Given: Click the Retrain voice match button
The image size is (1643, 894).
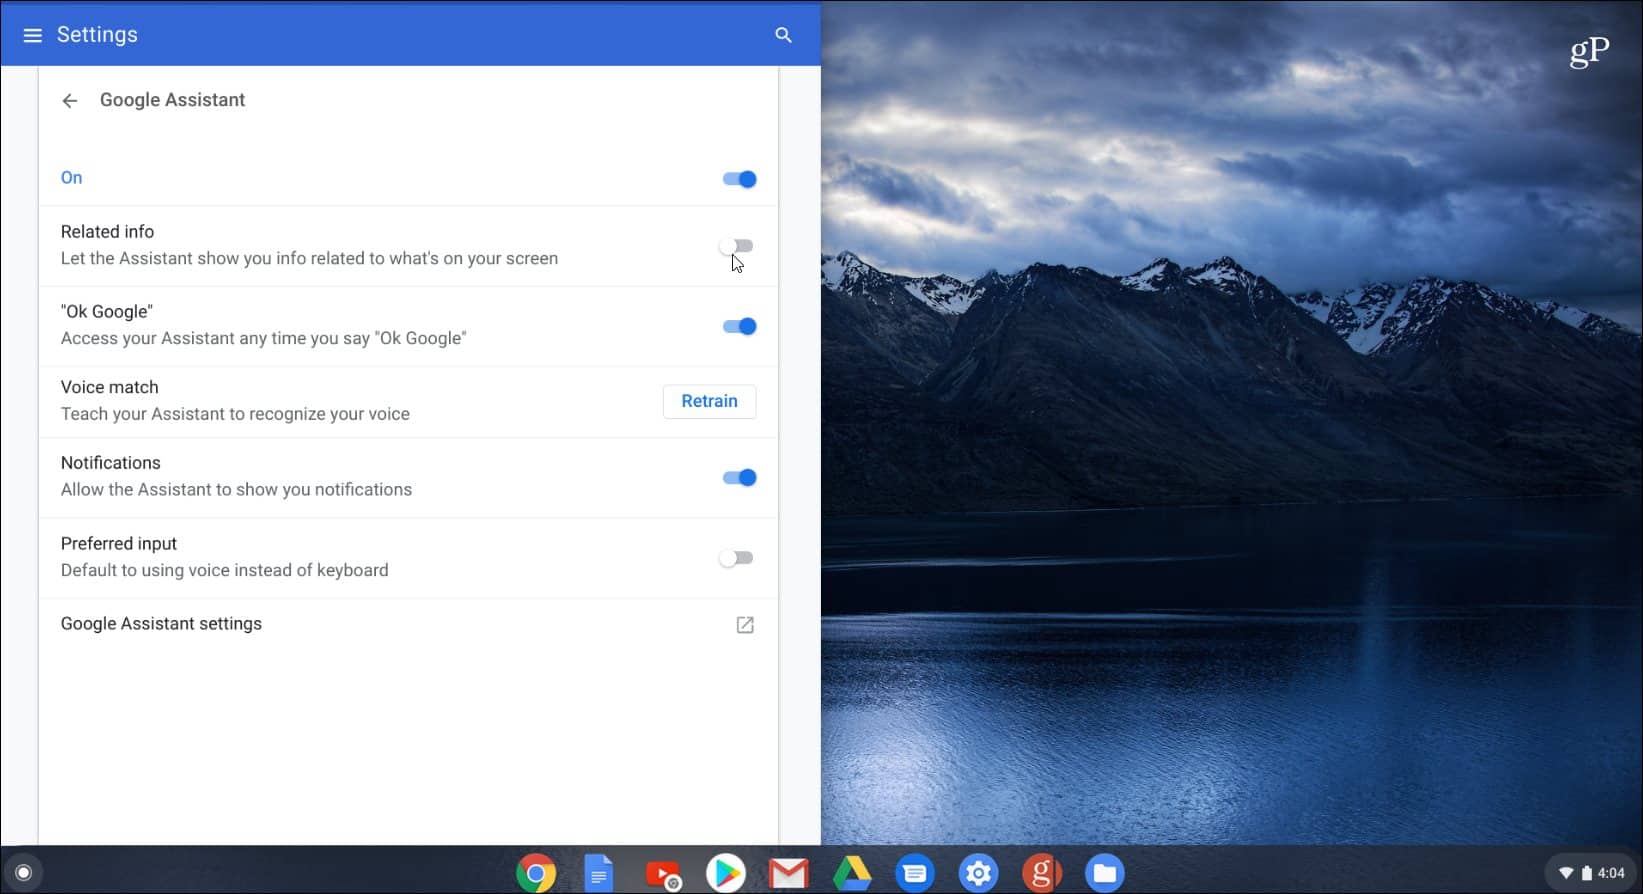Looking at the screenshot, I should 709,401.
